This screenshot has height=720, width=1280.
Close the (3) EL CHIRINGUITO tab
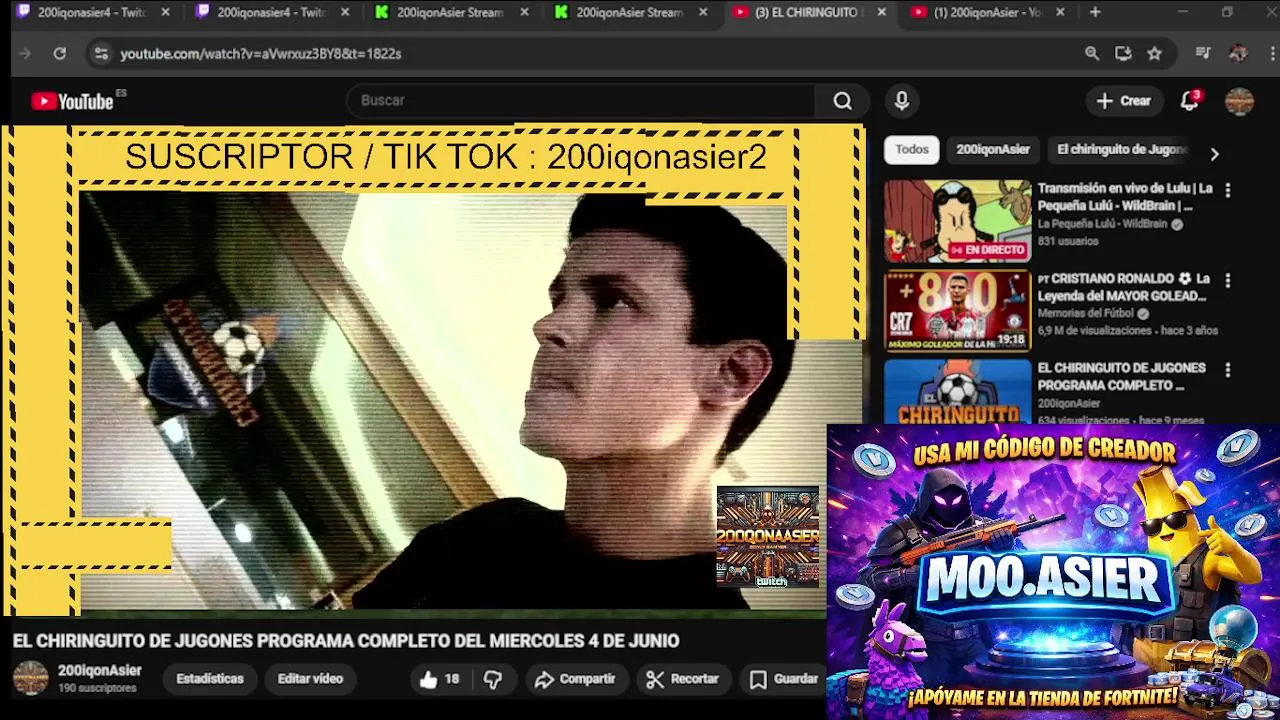point(881,12)
